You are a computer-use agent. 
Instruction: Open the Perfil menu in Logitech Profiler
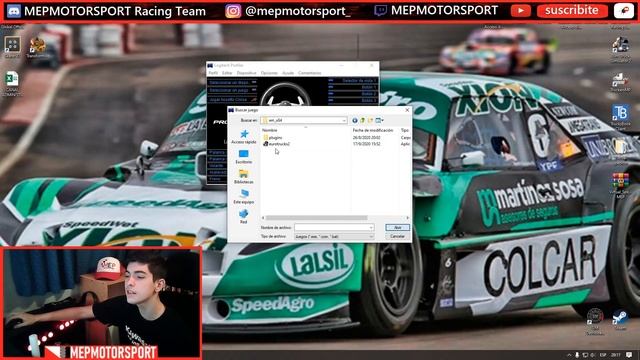[213, 73]
